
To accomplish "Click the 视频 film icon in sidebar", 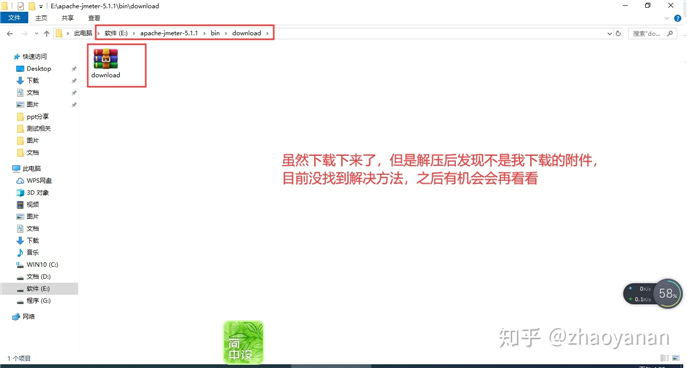I will [20, 205].
